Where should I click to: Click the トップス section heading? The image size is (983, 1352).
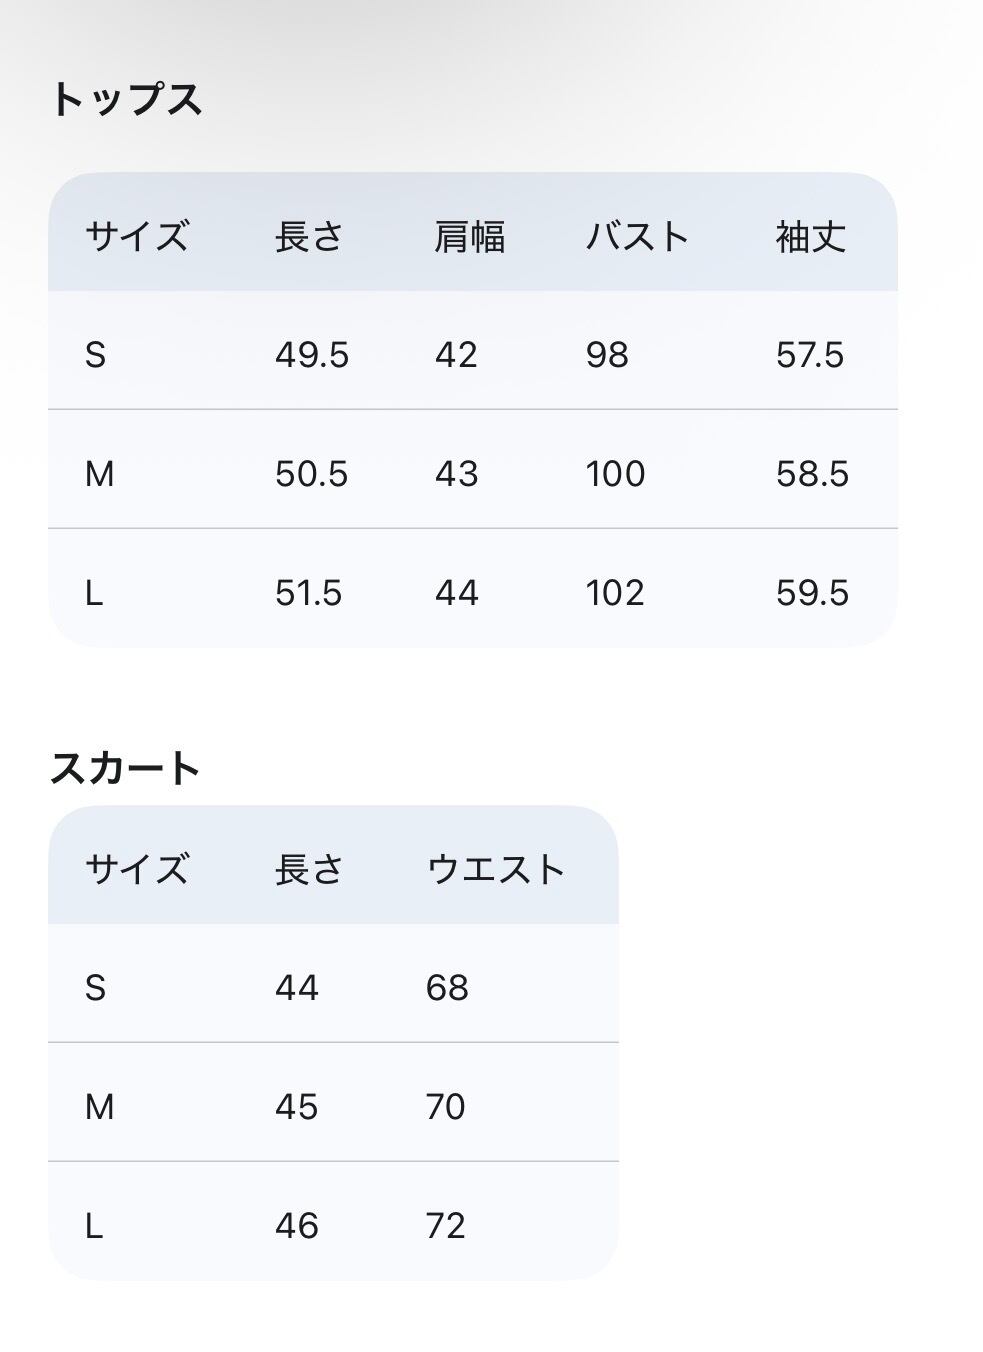pos(126,100)
